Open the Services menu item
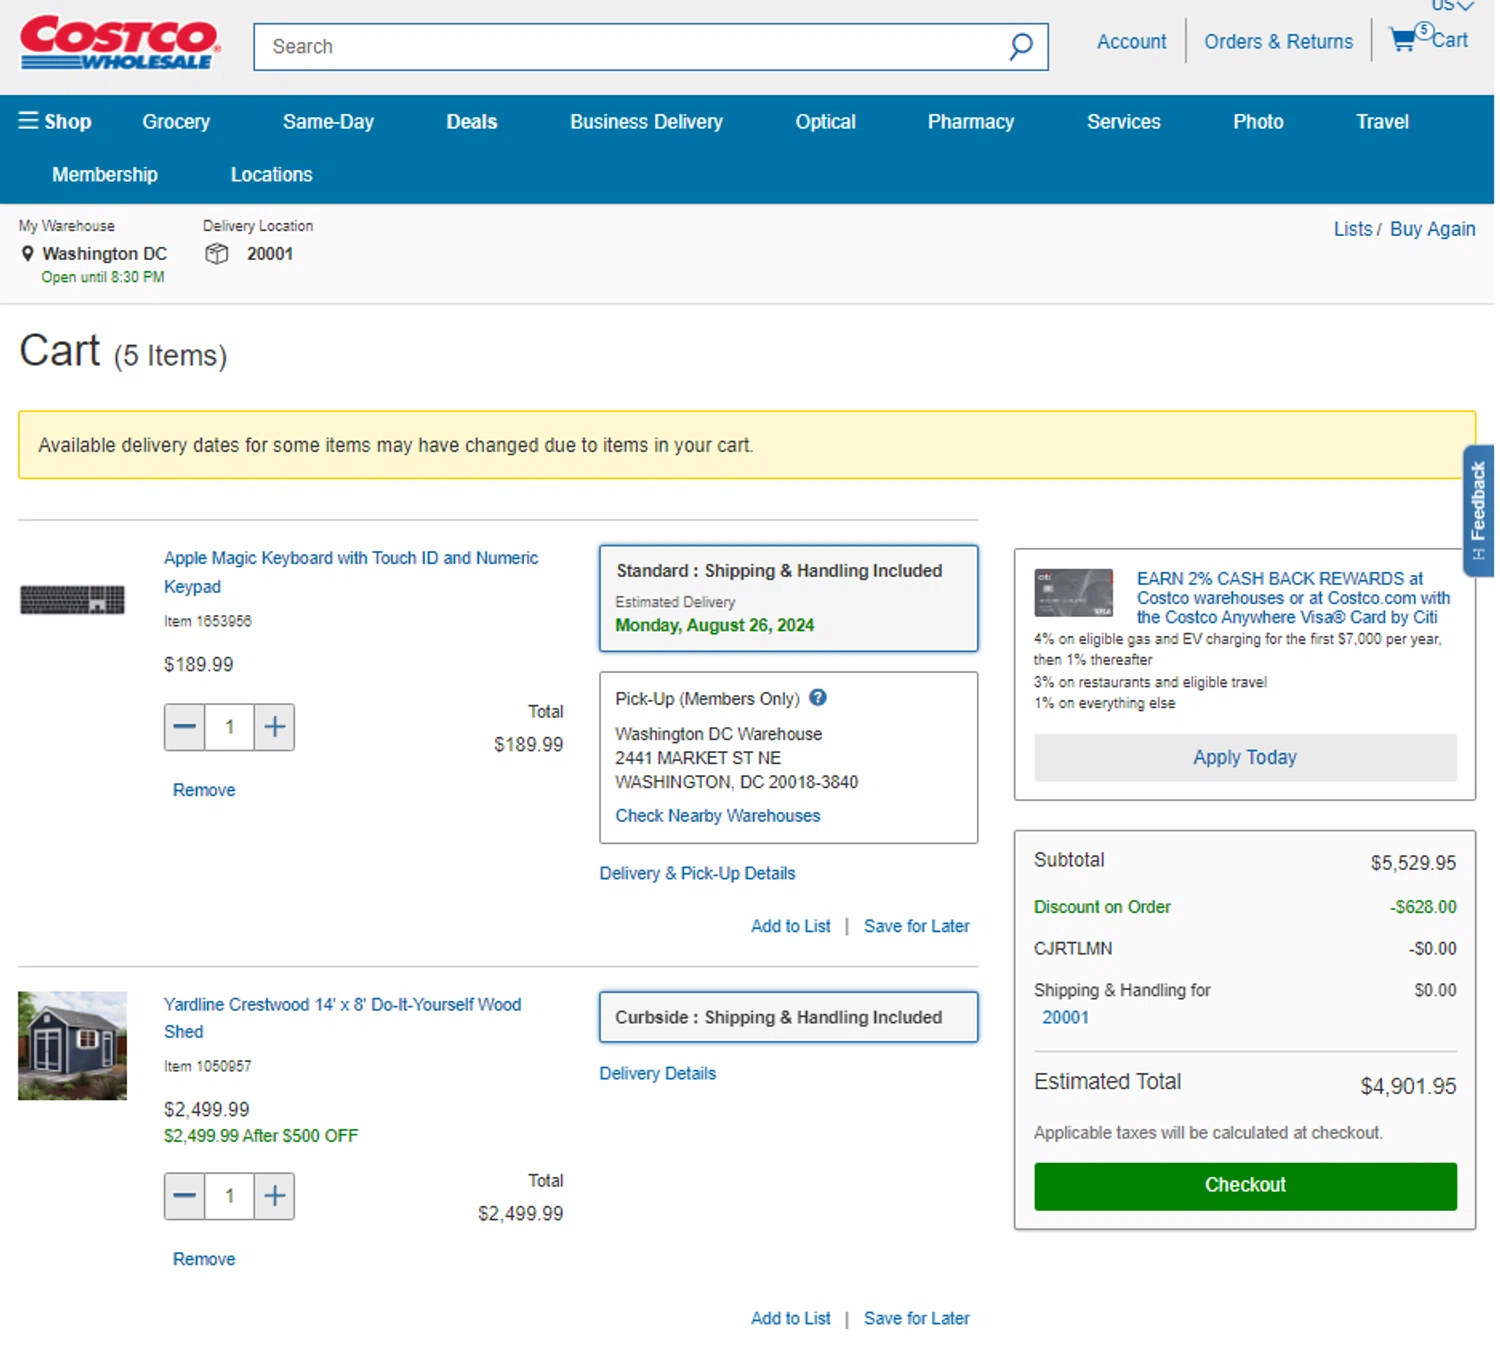This screenshot has width=1500, height=1351. (1123, 122)
